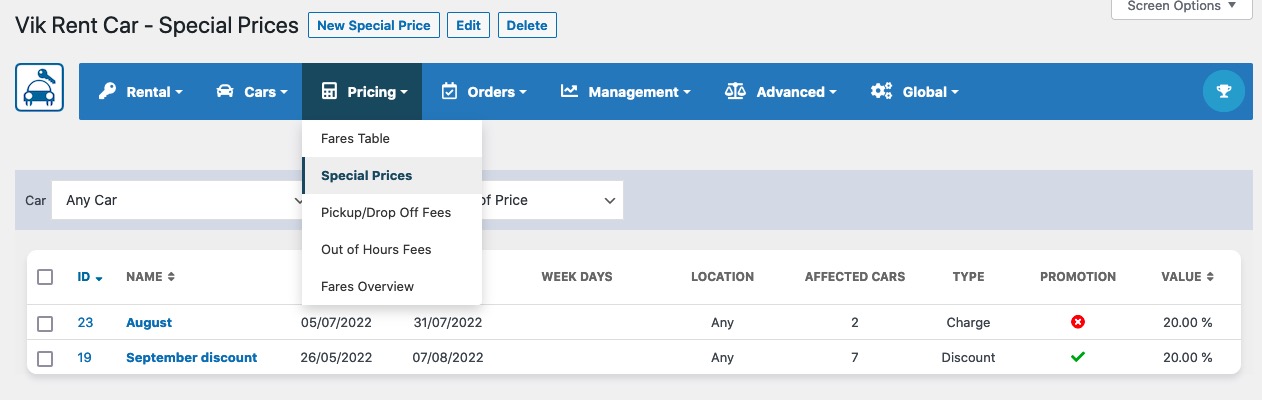1262x400 pixels.
Task: Select Fares Overview menu entry
Action: tap(392, 286)
